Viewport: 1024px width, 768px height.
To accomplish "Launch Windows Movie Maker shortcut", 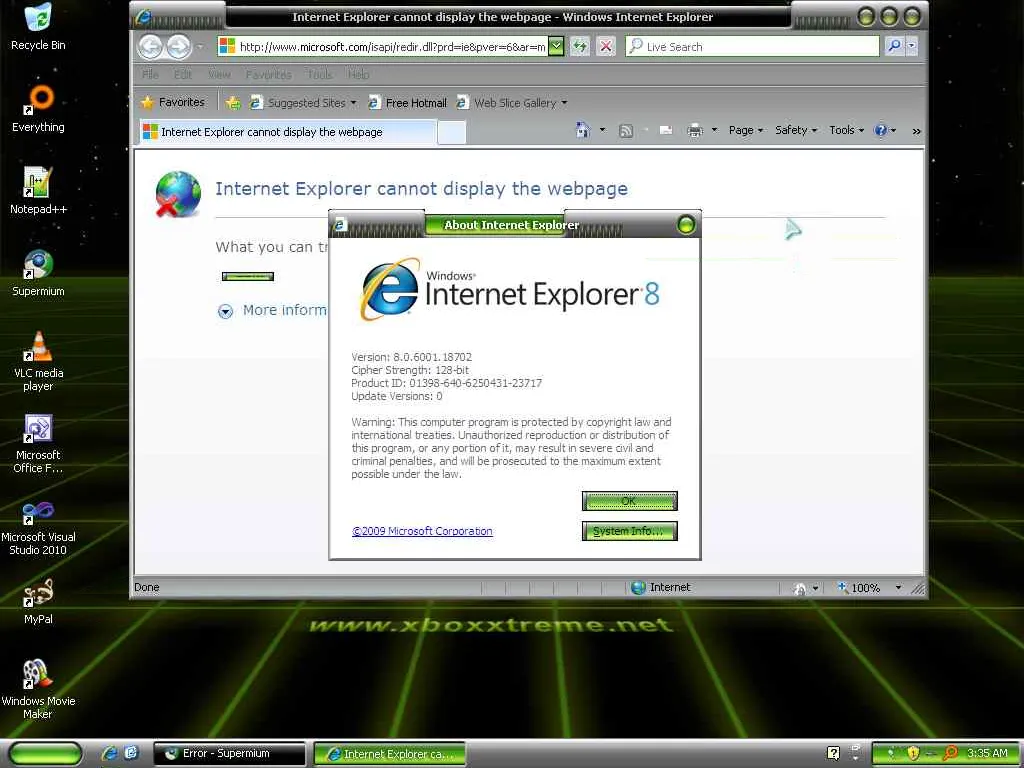I will click(38, 690).
